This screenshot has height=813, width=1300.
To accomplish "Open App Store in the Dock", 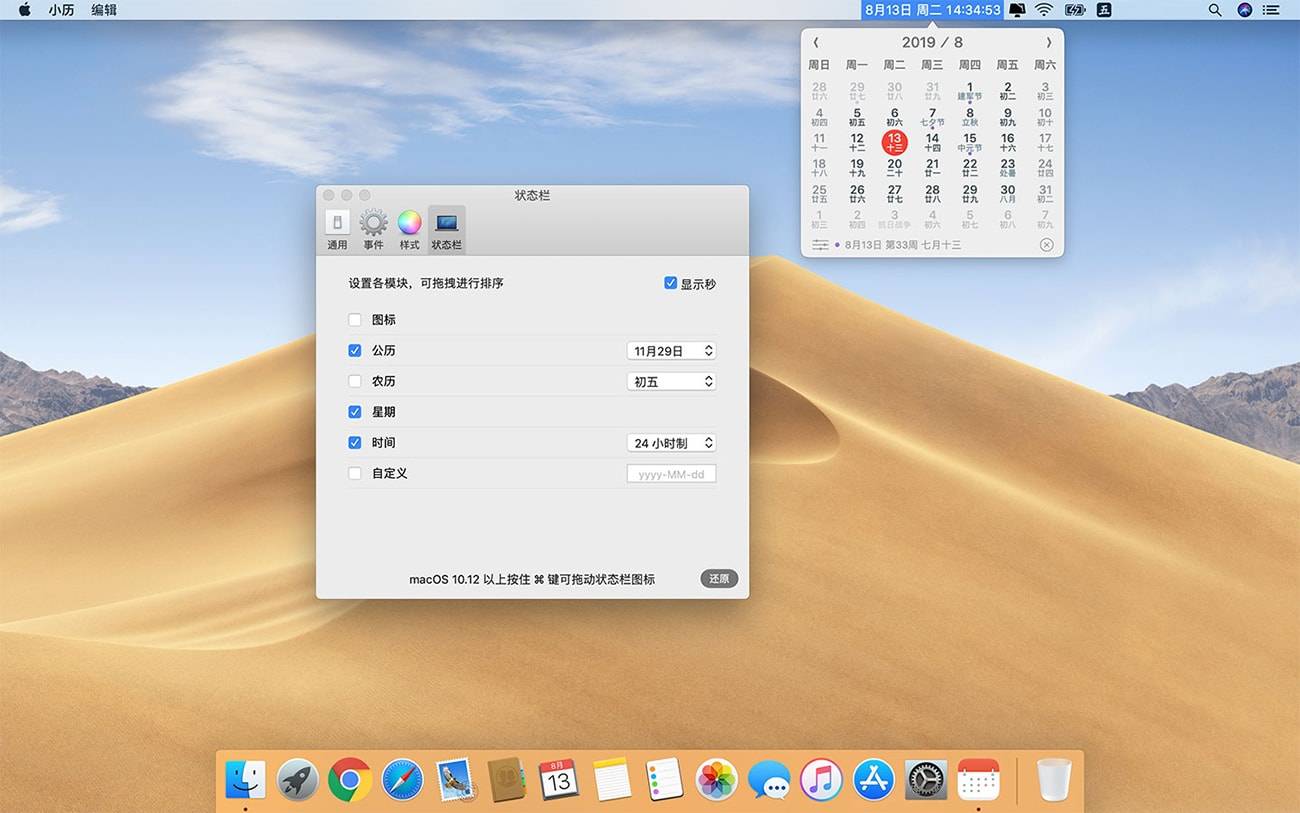I will coord(873,780).
